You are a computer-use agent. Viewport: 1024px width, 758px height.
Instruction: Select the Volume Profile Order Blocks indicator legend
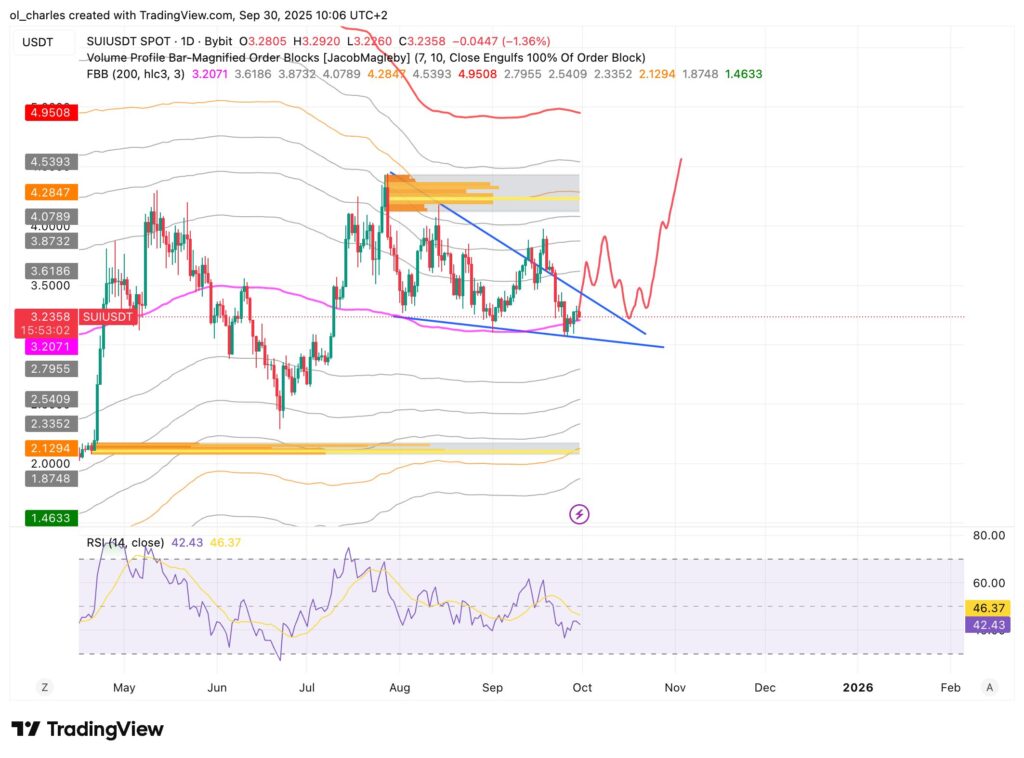click(x=365, y=58)
